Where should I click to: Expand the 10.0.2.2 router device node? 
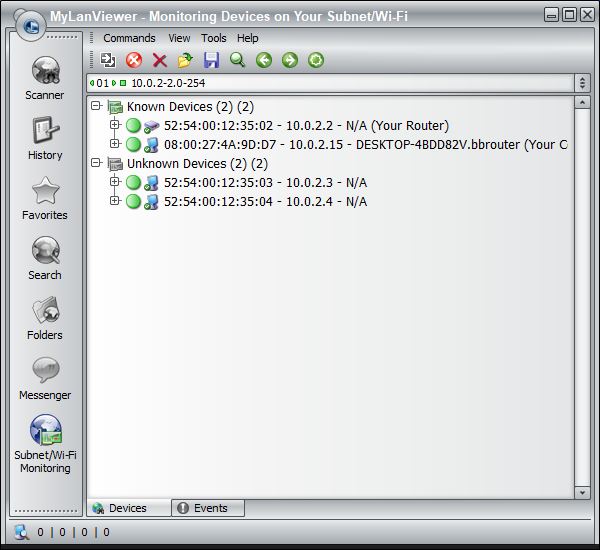114,124
